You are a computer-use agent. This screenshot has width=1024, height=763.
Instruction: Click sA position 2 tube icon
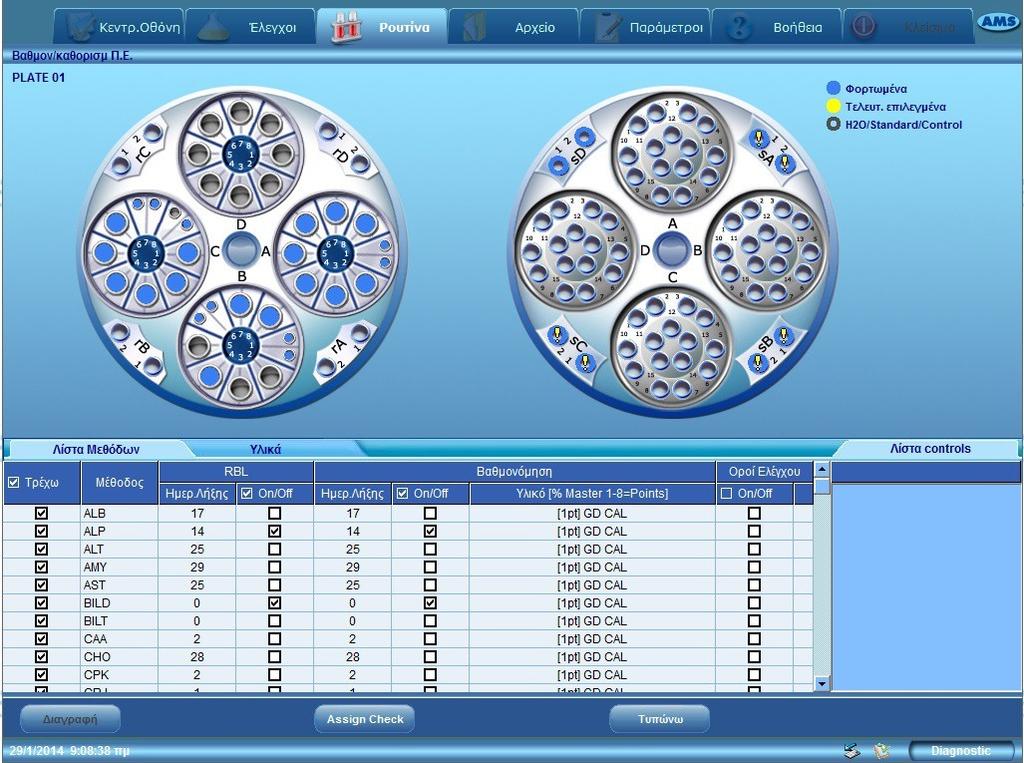785,164
